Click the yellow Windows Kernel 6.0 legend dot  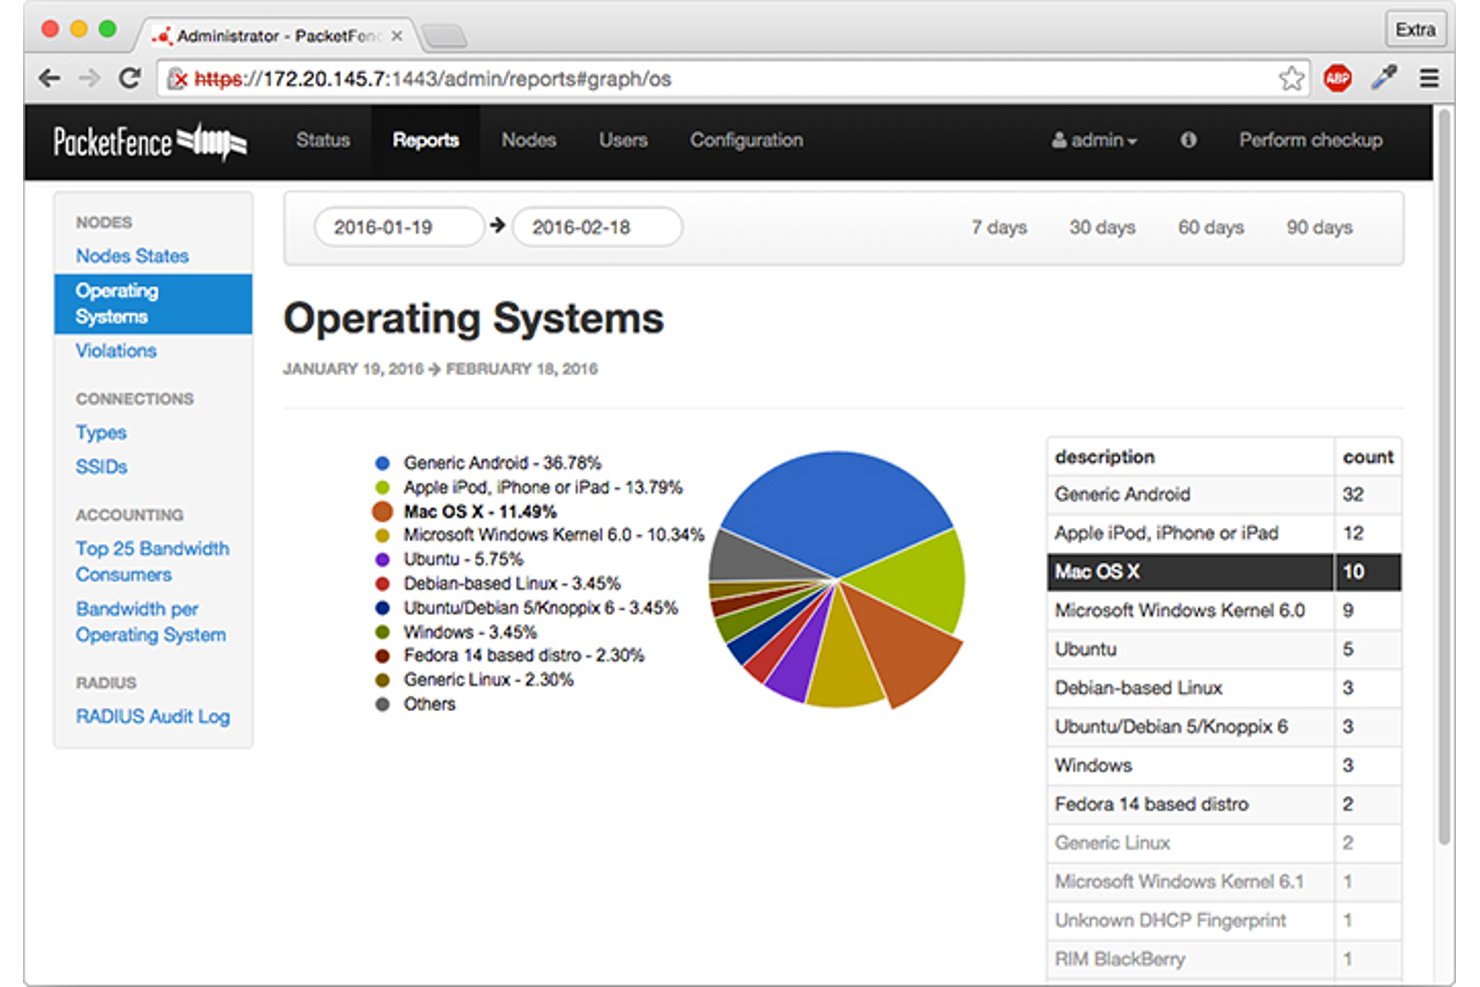(382, 535)
